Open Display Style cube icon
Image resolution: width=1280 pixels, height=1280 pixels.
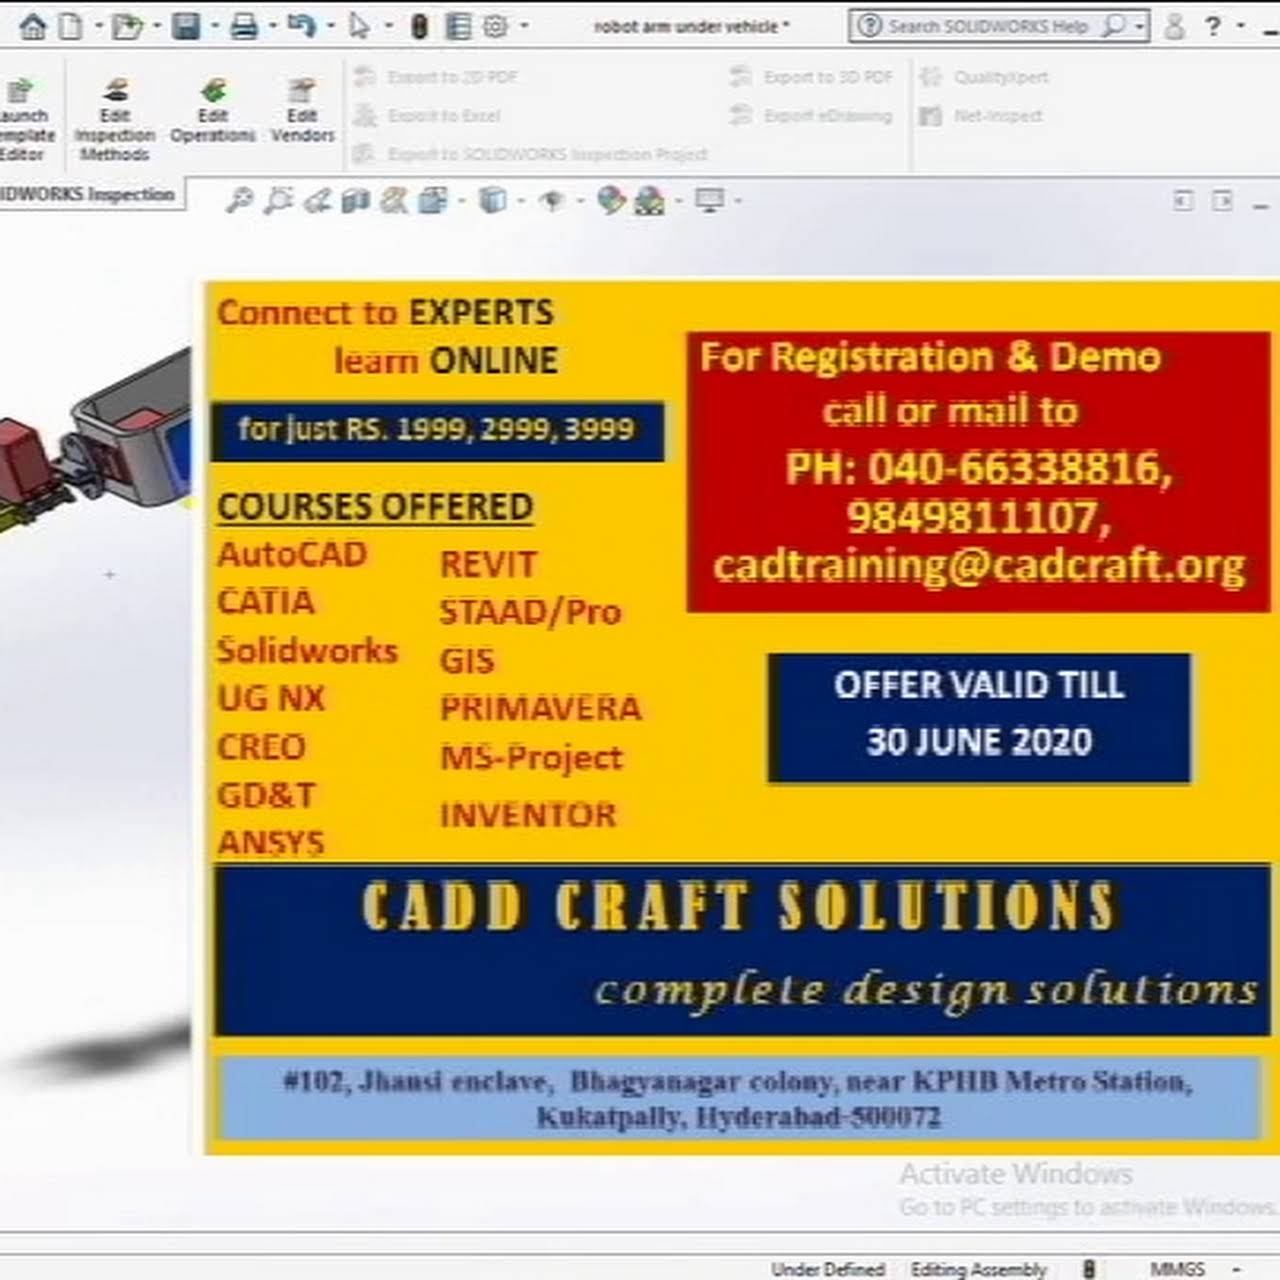point(493,201)
